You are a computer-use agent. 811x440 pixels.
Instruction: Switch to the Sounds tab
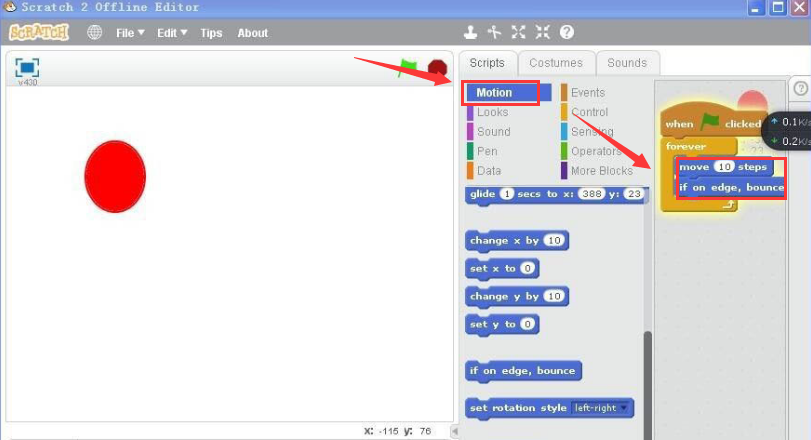pos(627,63)
